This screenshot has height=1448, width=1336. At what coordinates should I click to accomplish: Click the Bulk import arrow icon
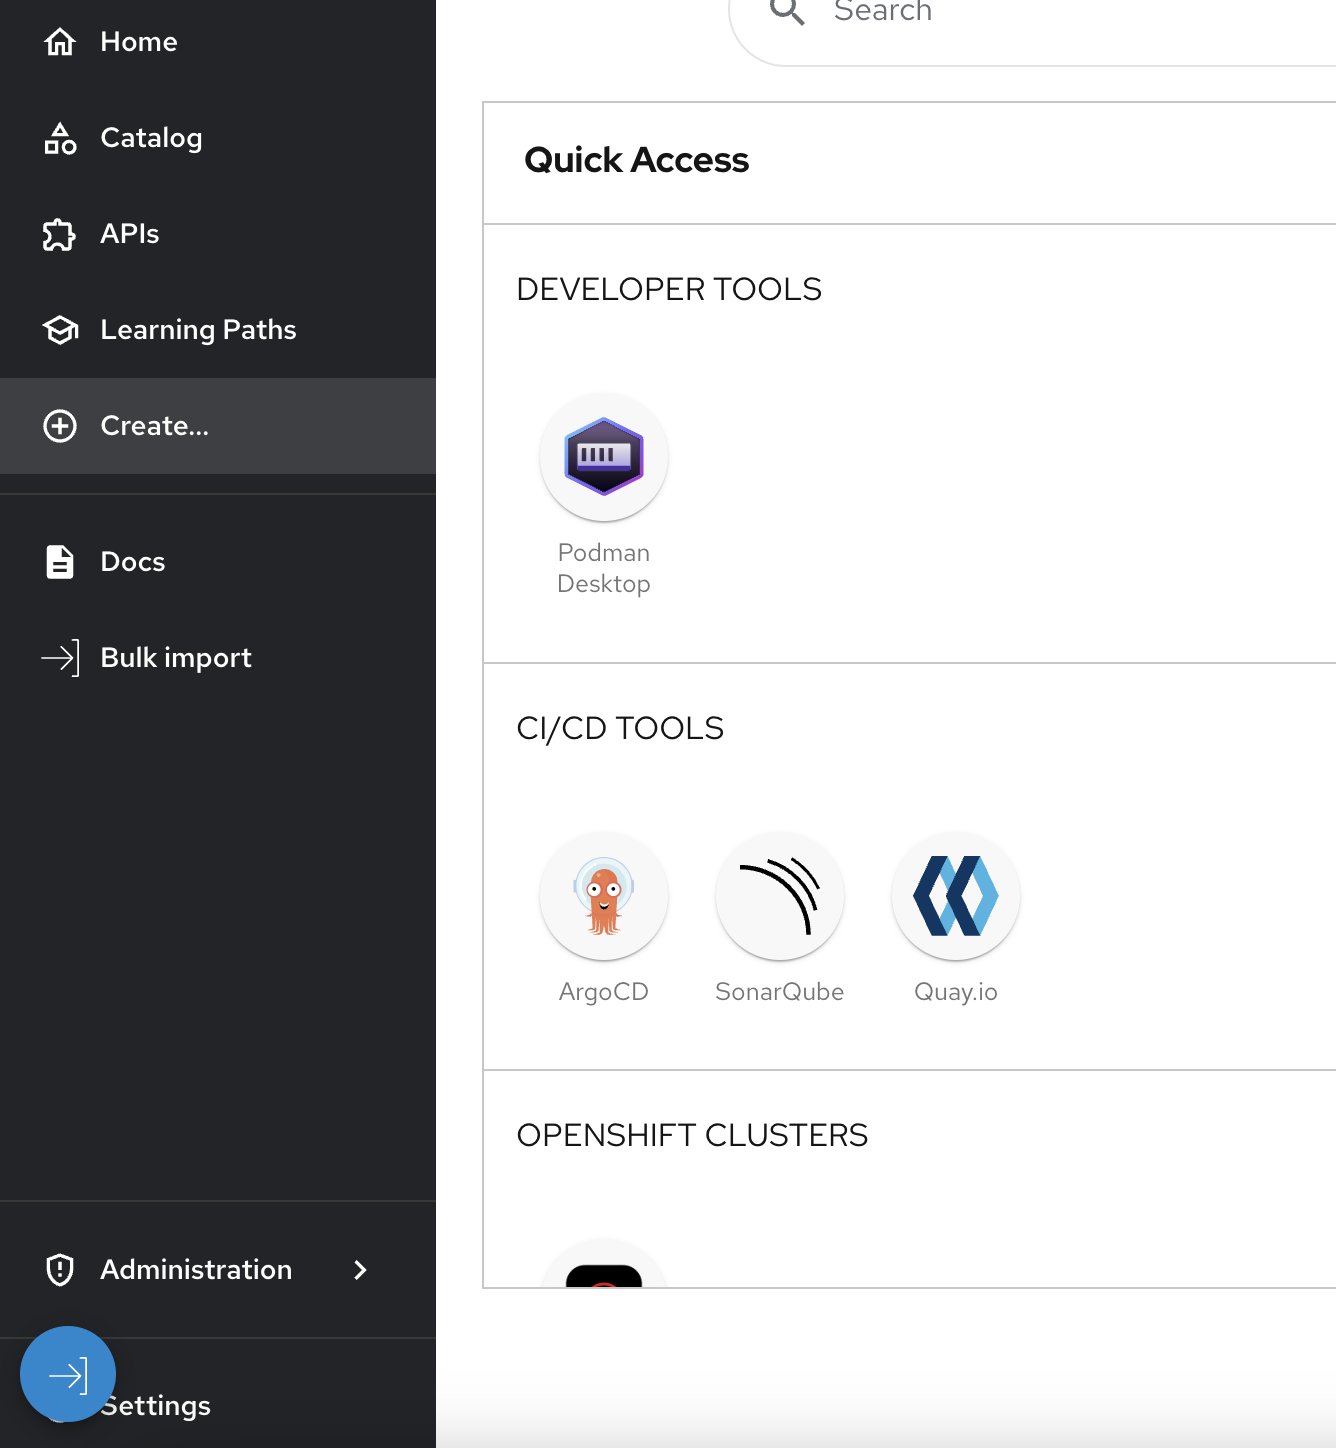[60, 658]
